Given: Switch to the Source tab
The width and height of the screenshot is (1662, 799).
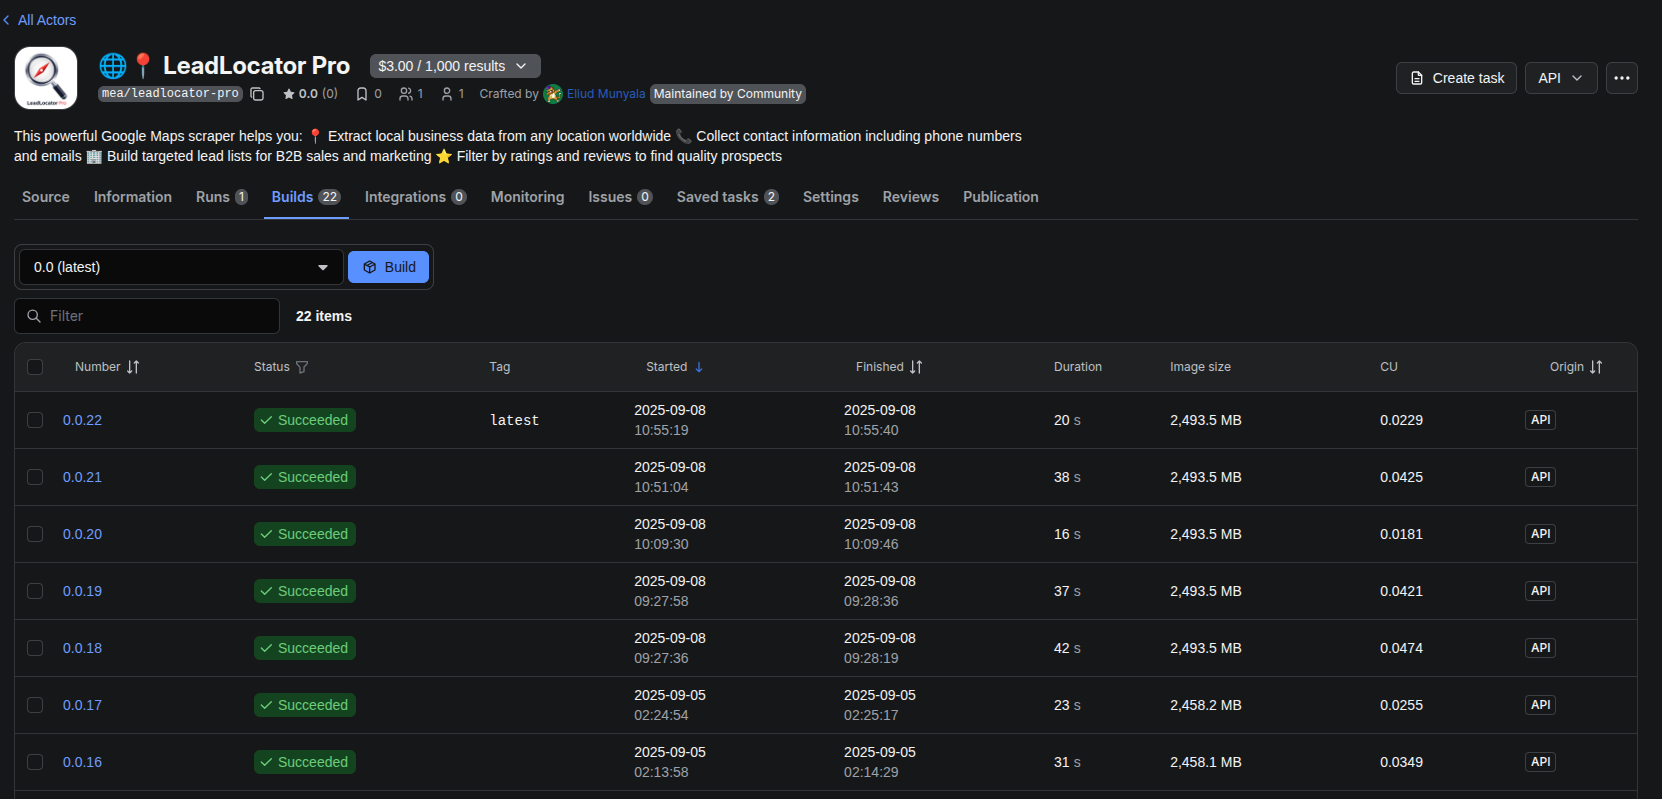Looking at the screenshot, I should pos(46,197).
